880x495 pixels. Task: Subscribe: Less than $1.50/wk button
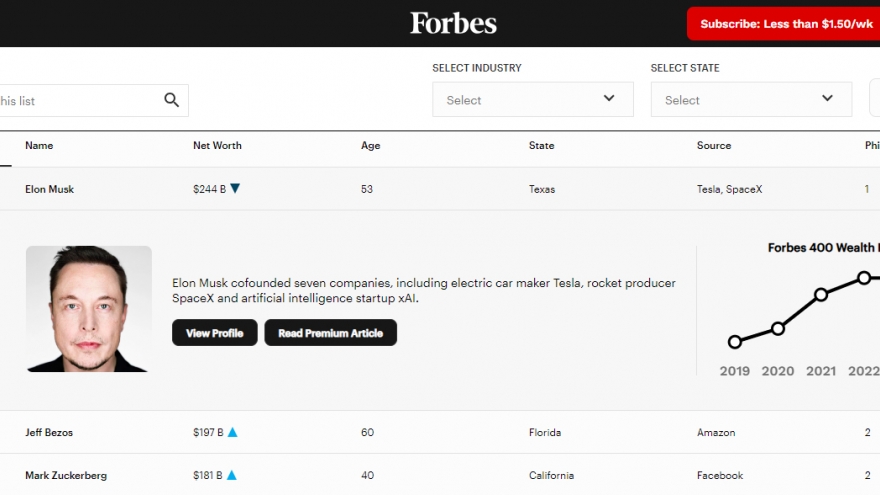[x=783, y=24]
